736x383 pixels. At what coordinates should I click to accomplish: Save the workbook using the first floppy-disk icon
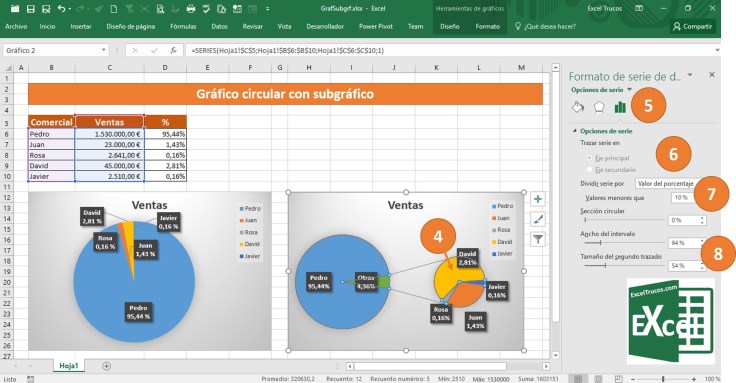(31, 8)
